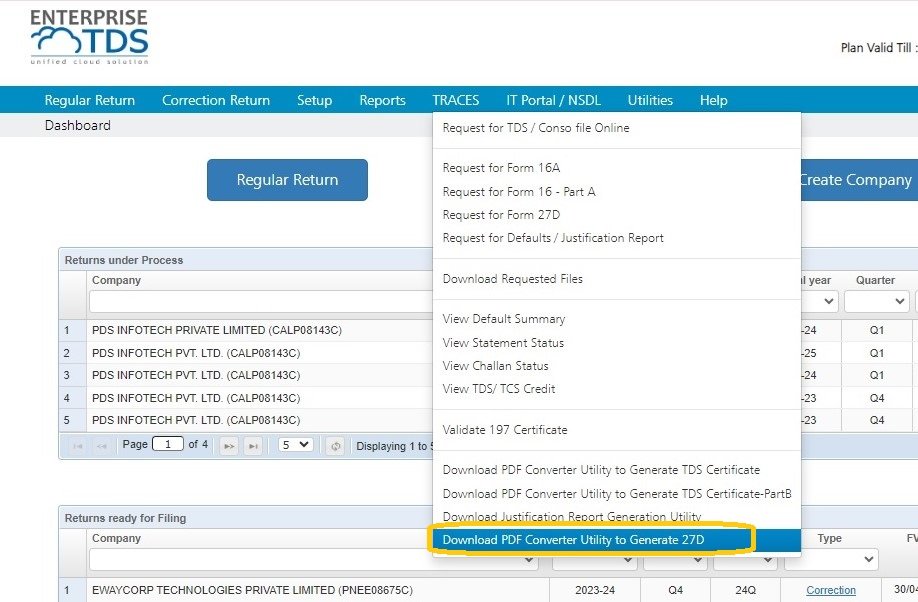Open the TRACES menu
Viewport: 918px width, 602px height.
tap(456, 100)
